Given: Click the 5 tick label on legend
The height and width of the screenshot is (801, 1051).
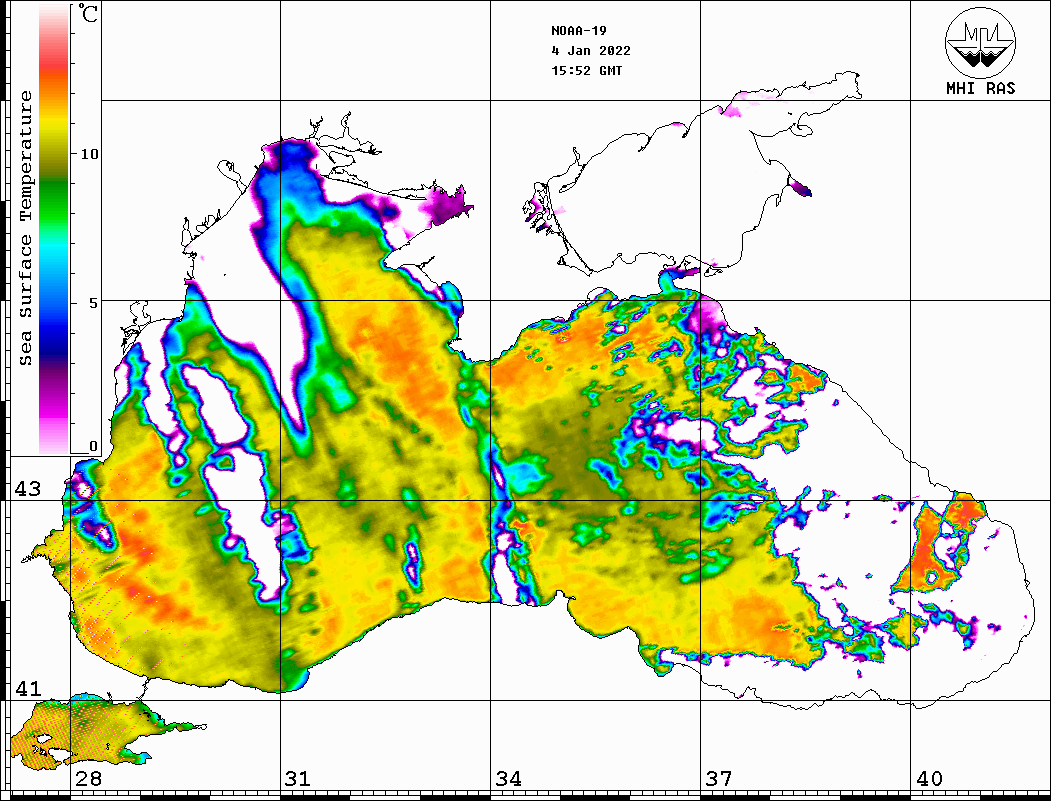Looking at the screenshot, I should pos(93,302).
